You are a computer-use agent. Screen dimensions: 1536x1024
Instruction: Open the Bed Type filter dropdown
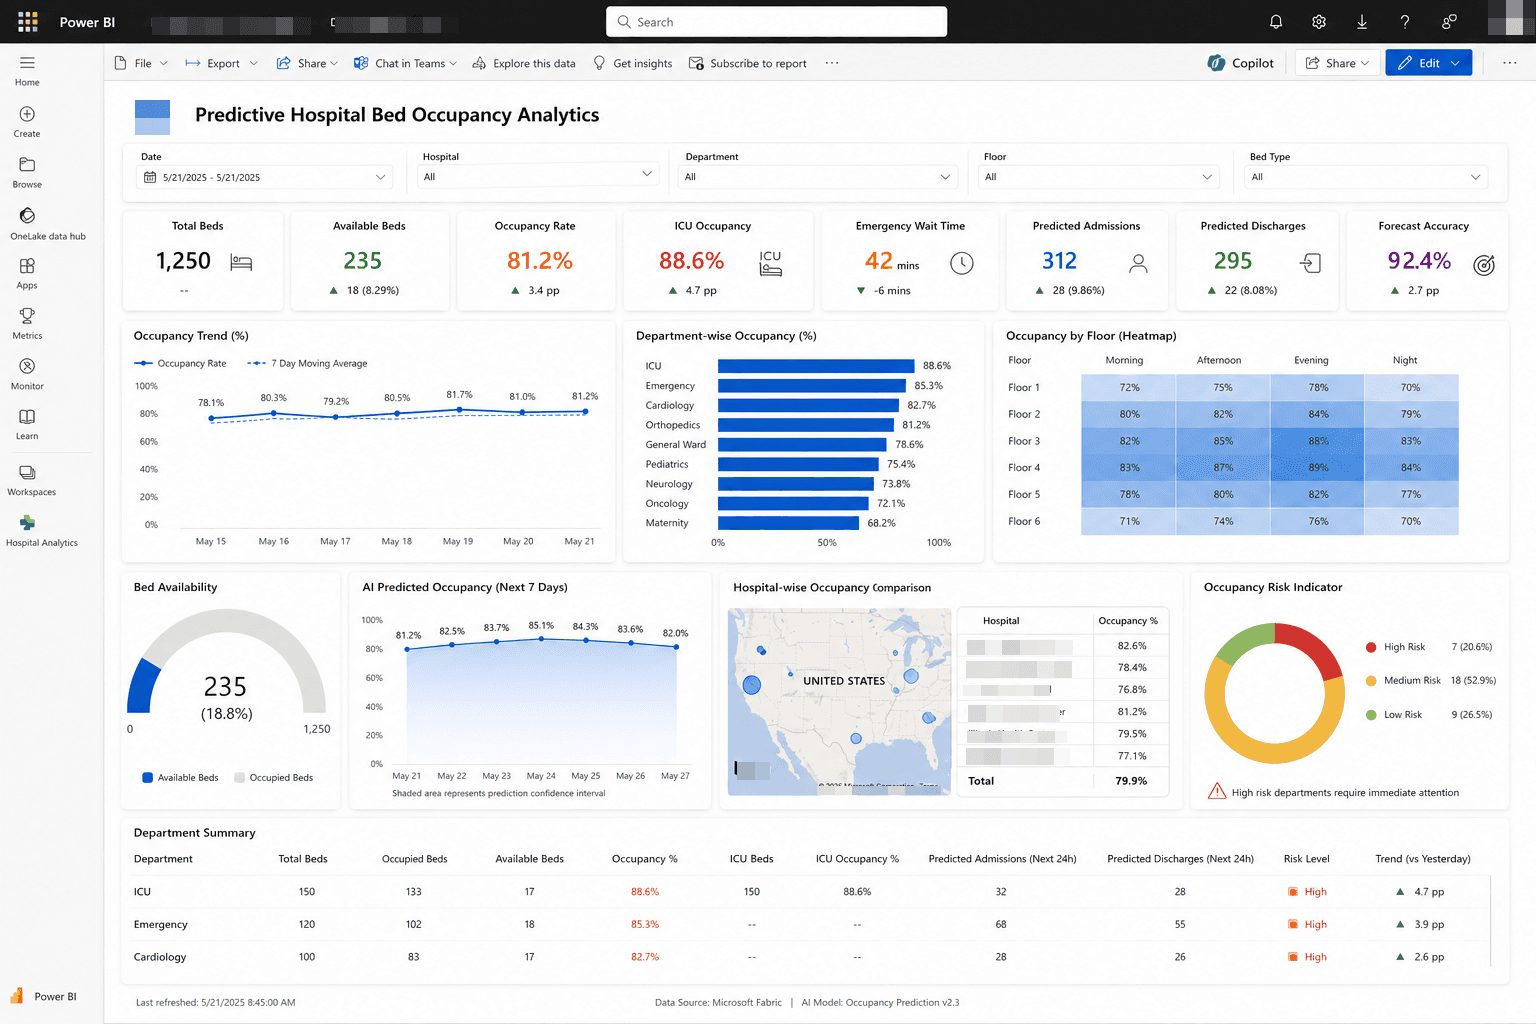point(1367,177)
